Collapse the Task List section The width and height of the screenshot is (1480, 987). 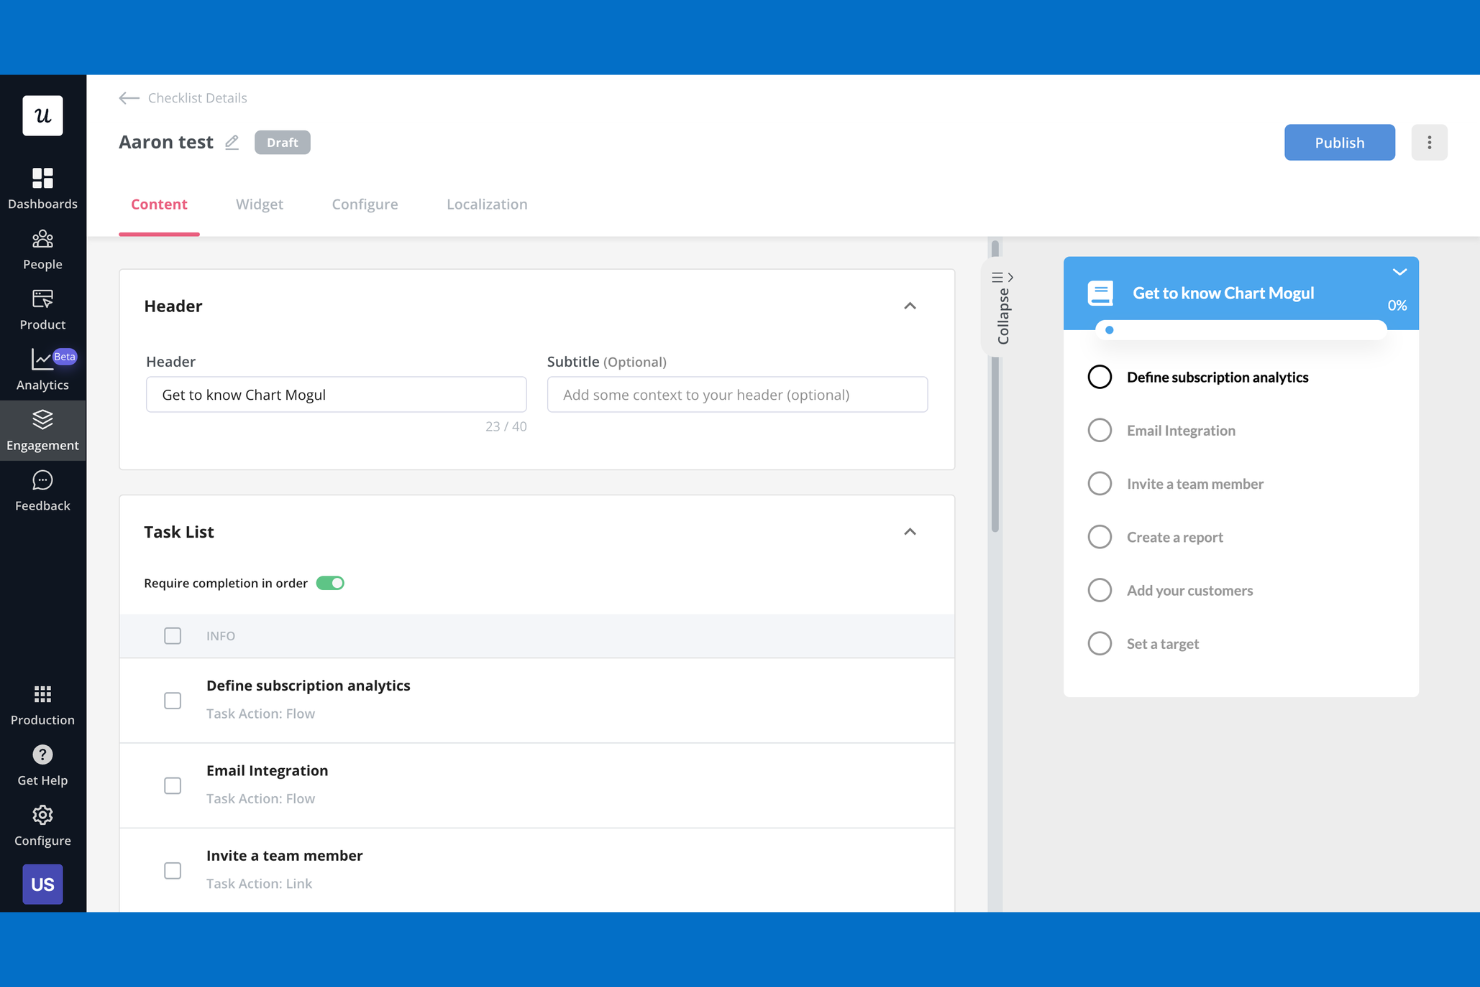point(910,531)
